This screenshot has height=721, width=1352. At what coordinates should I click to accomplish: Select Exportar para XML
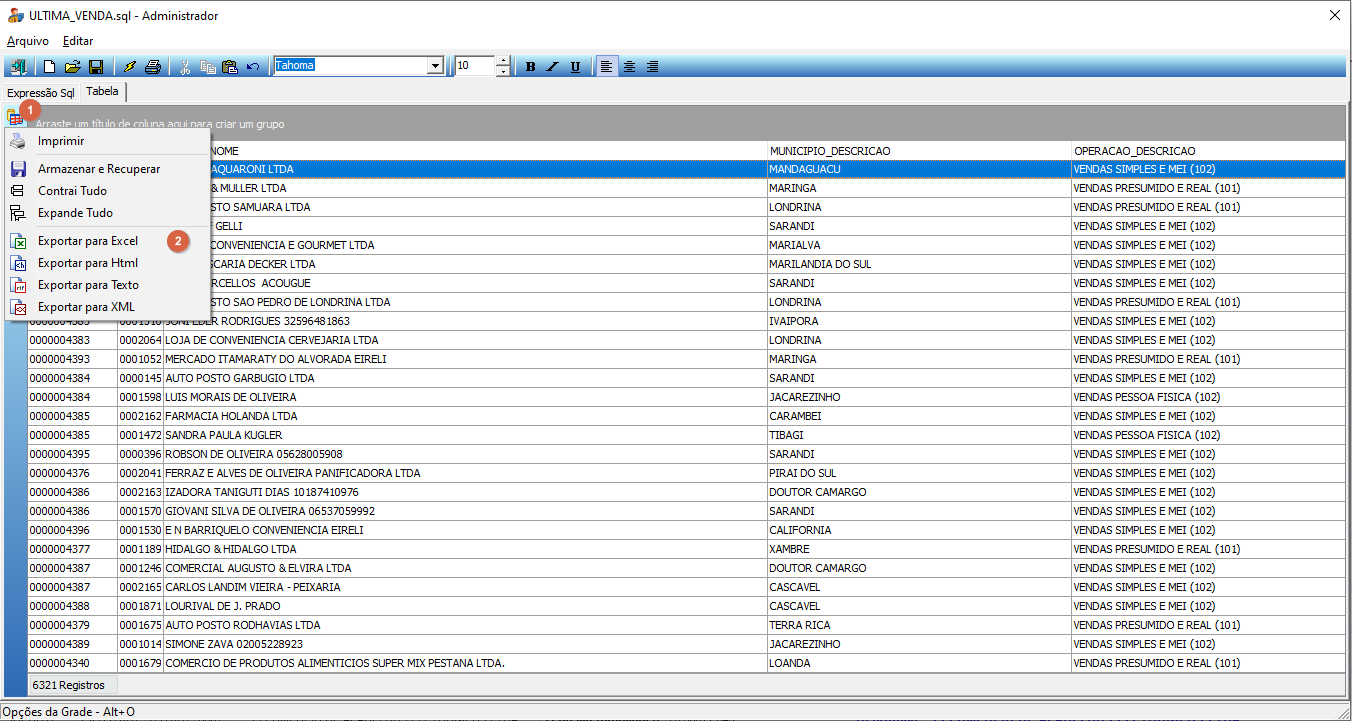click(x=107, y=307)
